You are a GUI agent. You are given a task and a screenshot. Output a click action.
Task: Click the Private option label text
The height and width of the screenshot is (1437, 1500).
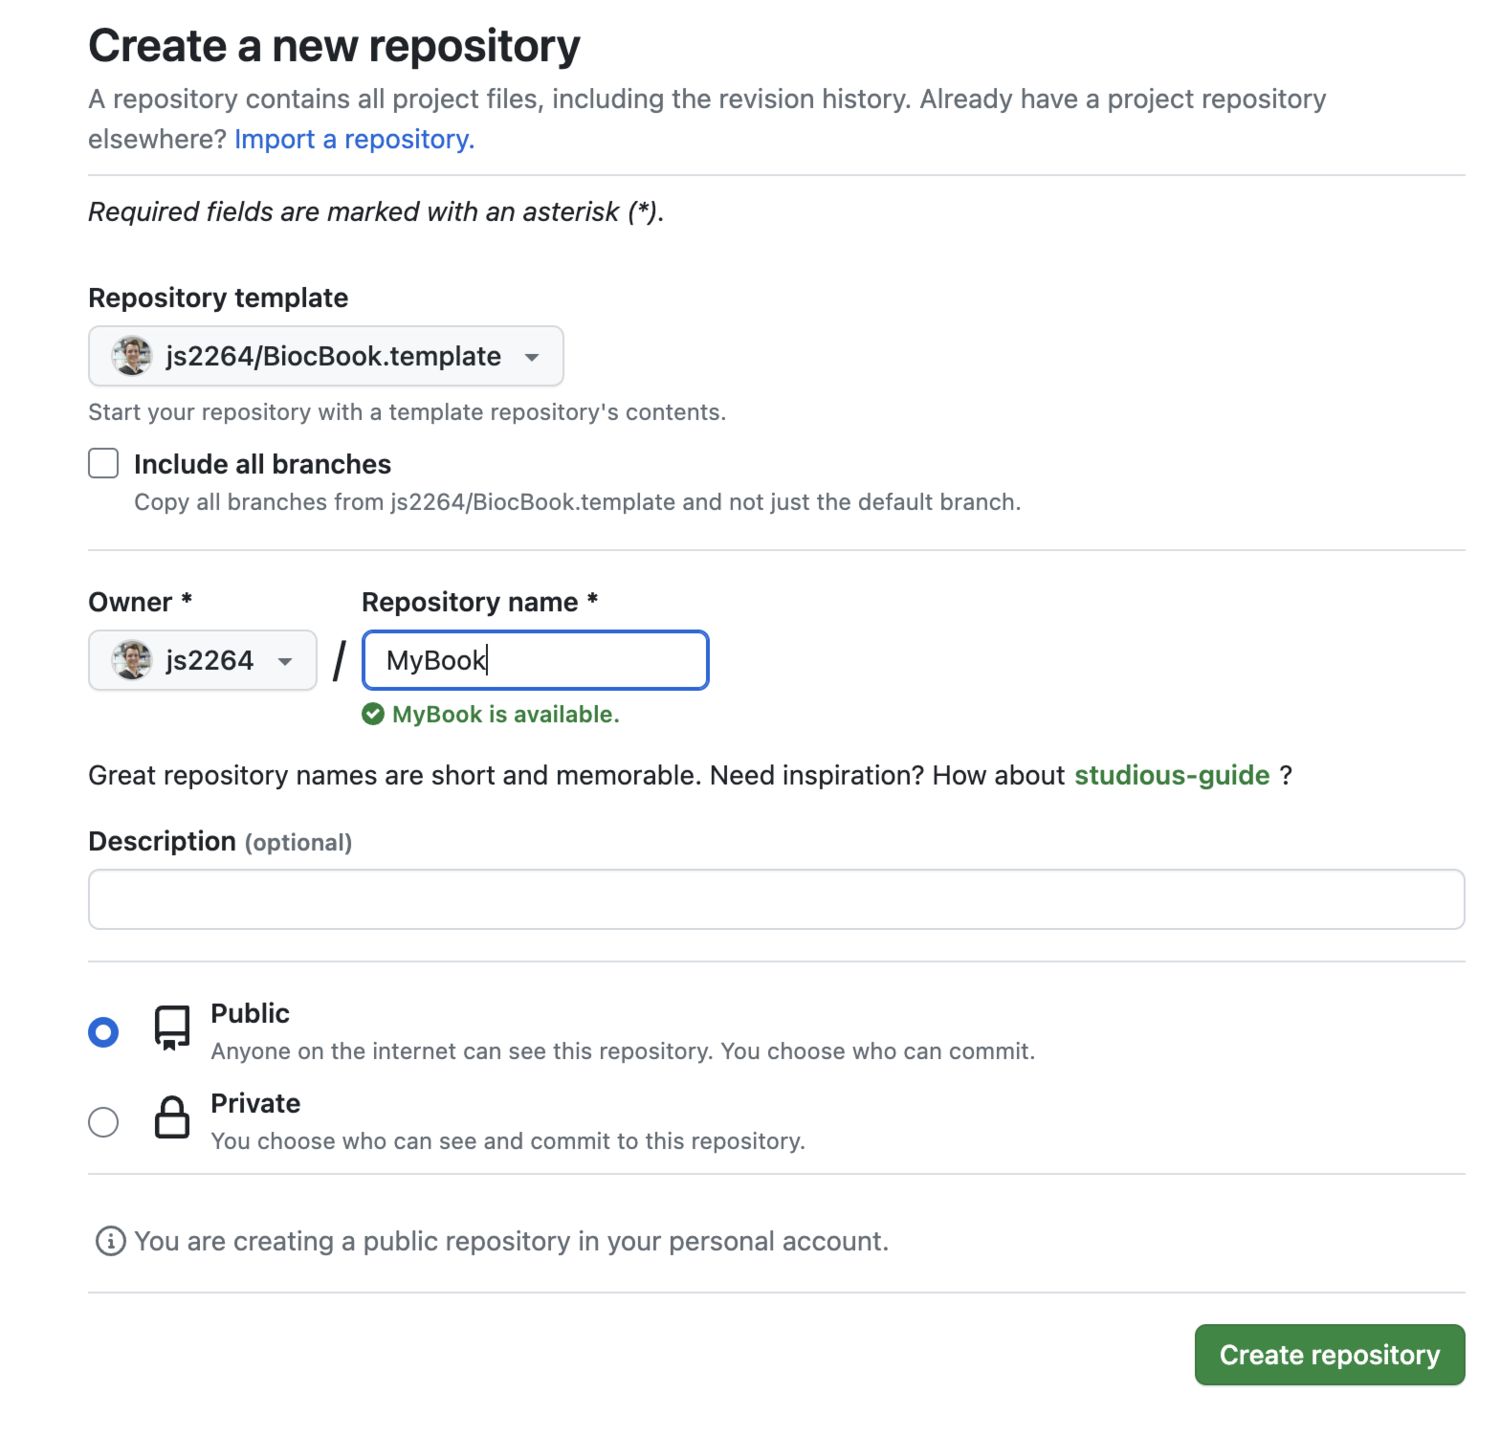point(255,1103)
